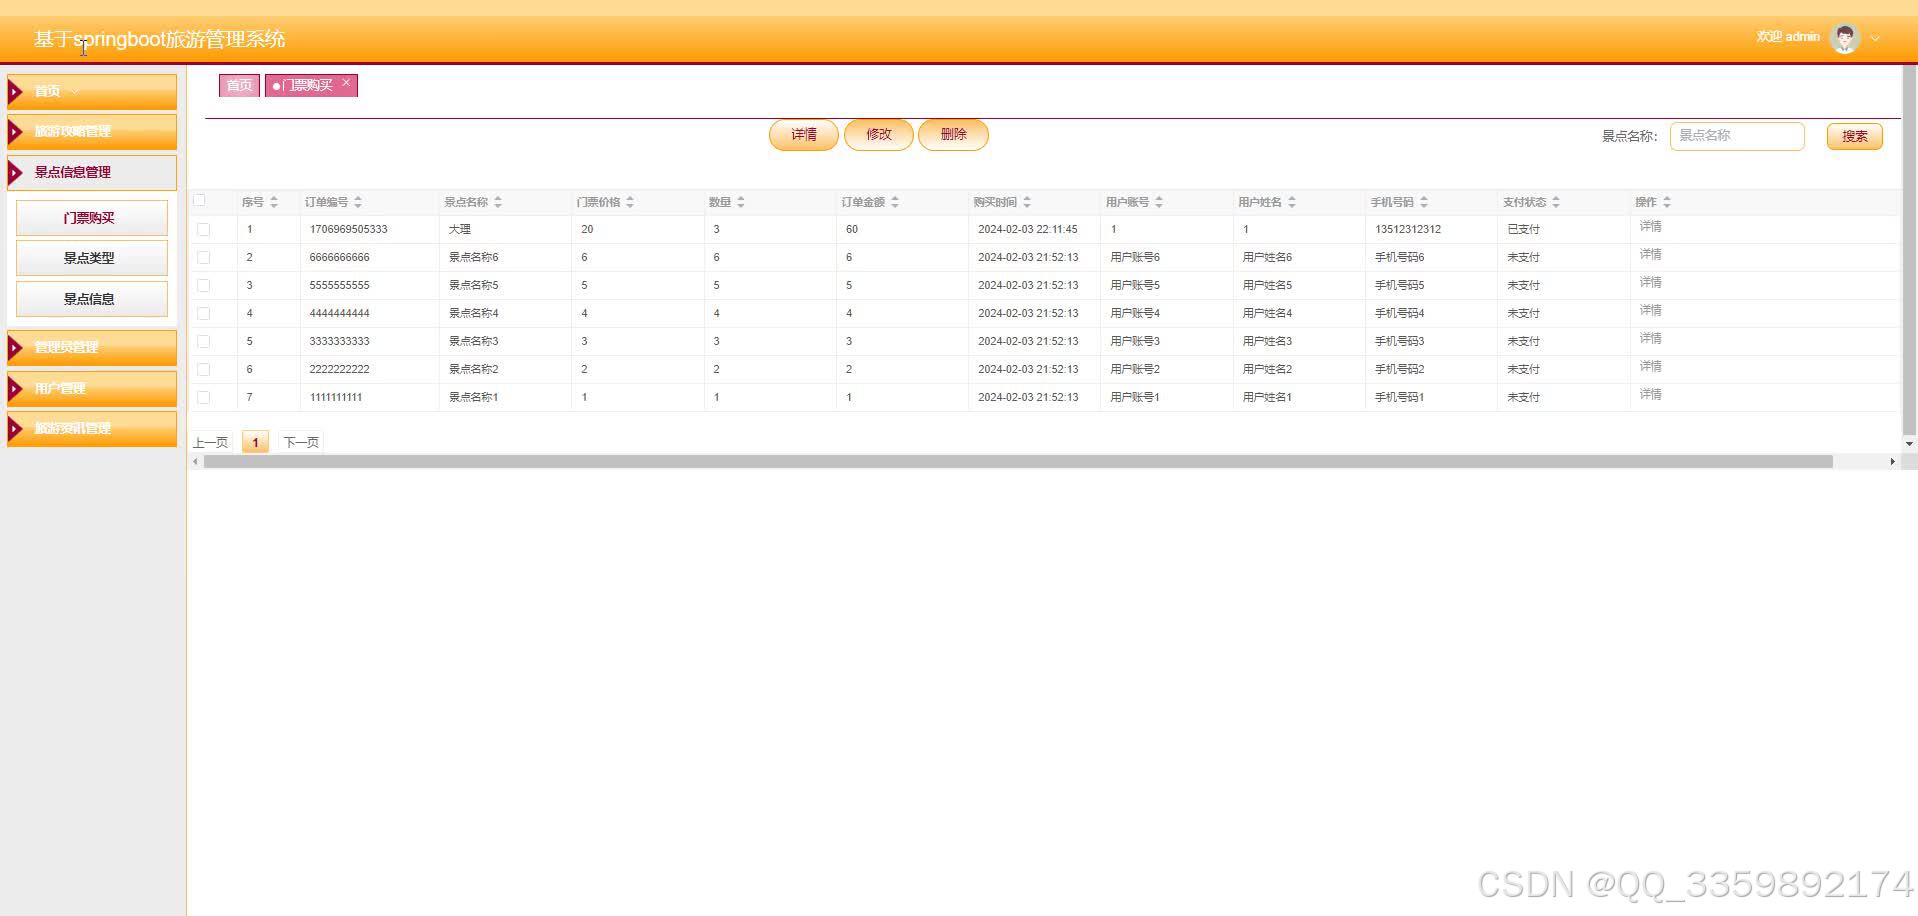Image resolution: width=1918 pixels, height=916 pixels.
Task: Check row with order 1706969505333
Action: pyautogui.click(x=204, y=229)
